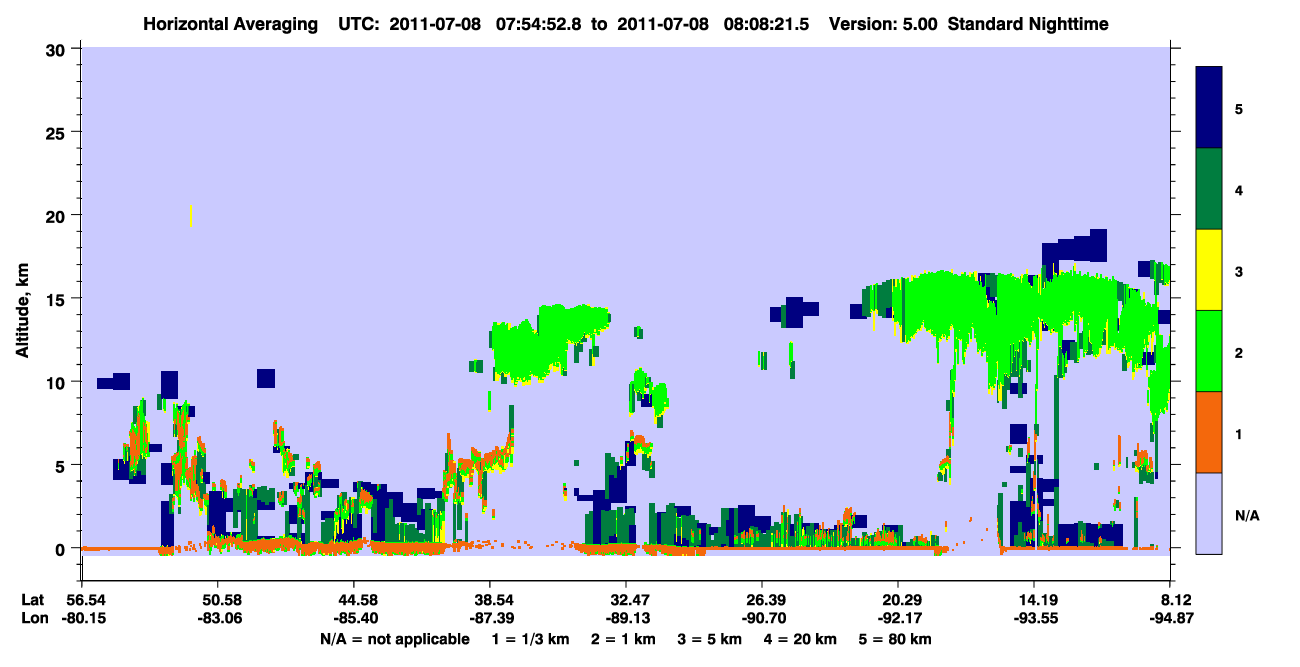Viewport: 1300px width, 667px height.
Task: Click the longitude value -80.15
Action: coord(82,617)
